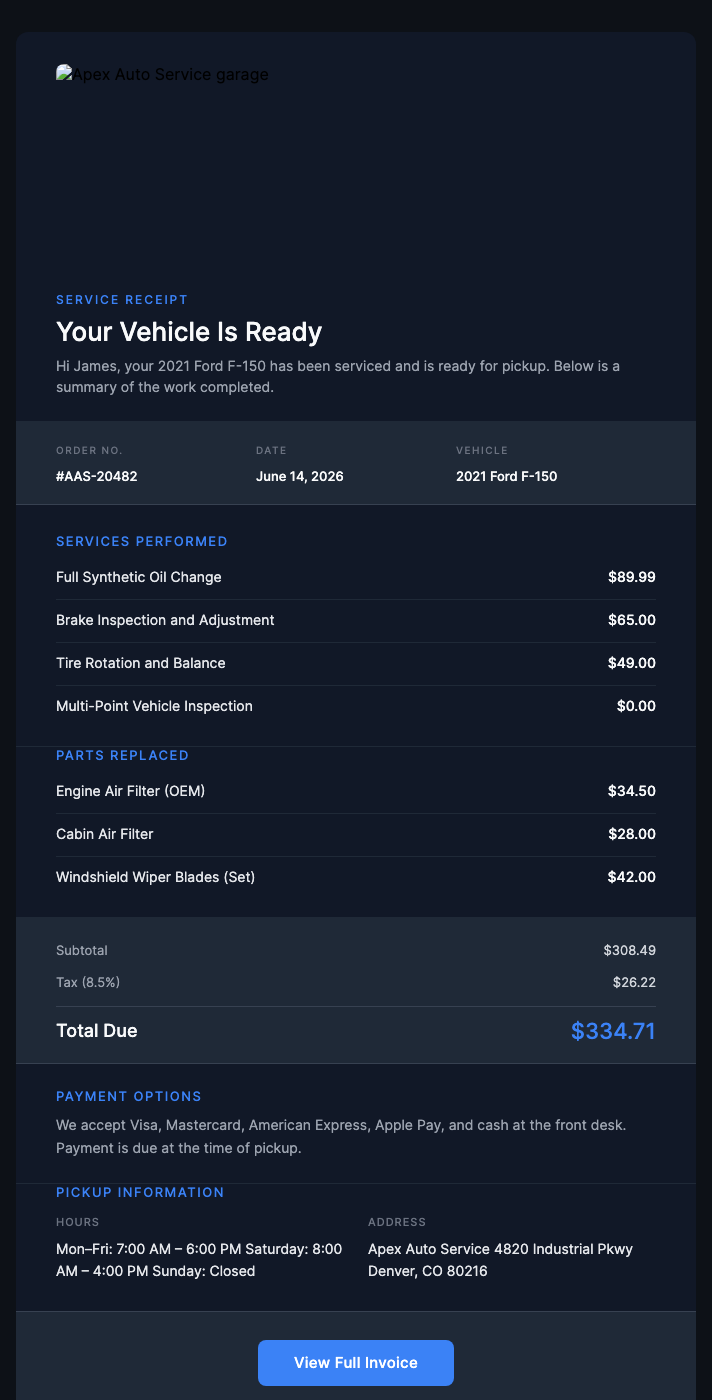
Task: Click the Payment Options heading
Action: click(x=129, y=1096)
